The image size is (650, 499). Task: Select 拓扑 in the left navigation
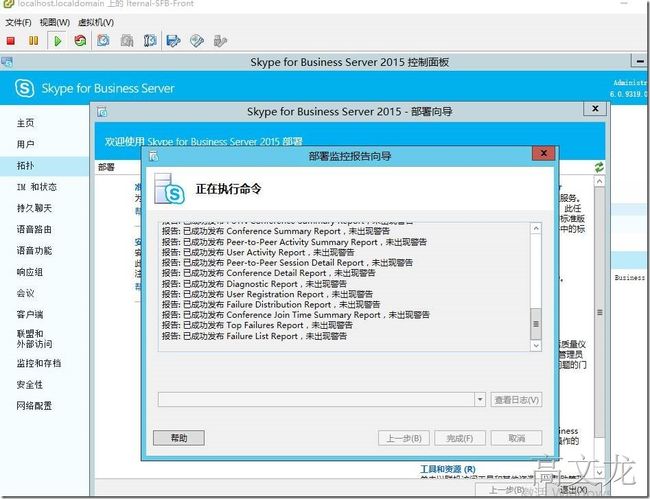click(x=25, y=166)
